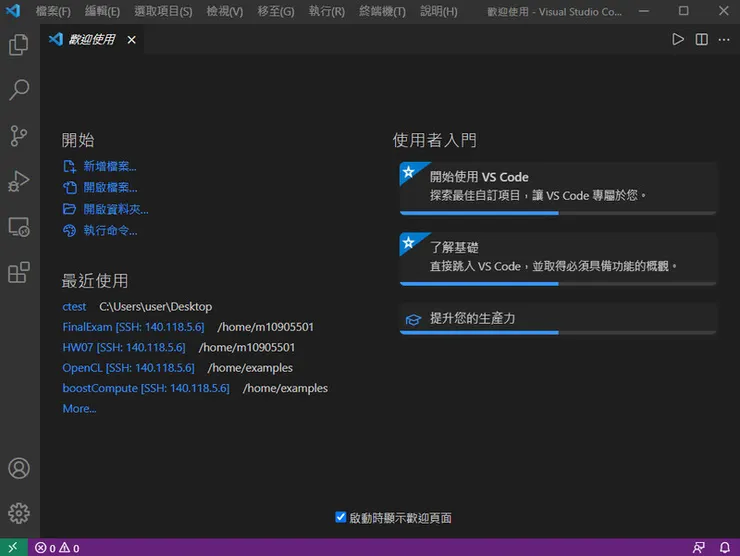Click the 新增檔案... link
The width and height of the screenshot is (740, 556).
[x=110, y=166]
